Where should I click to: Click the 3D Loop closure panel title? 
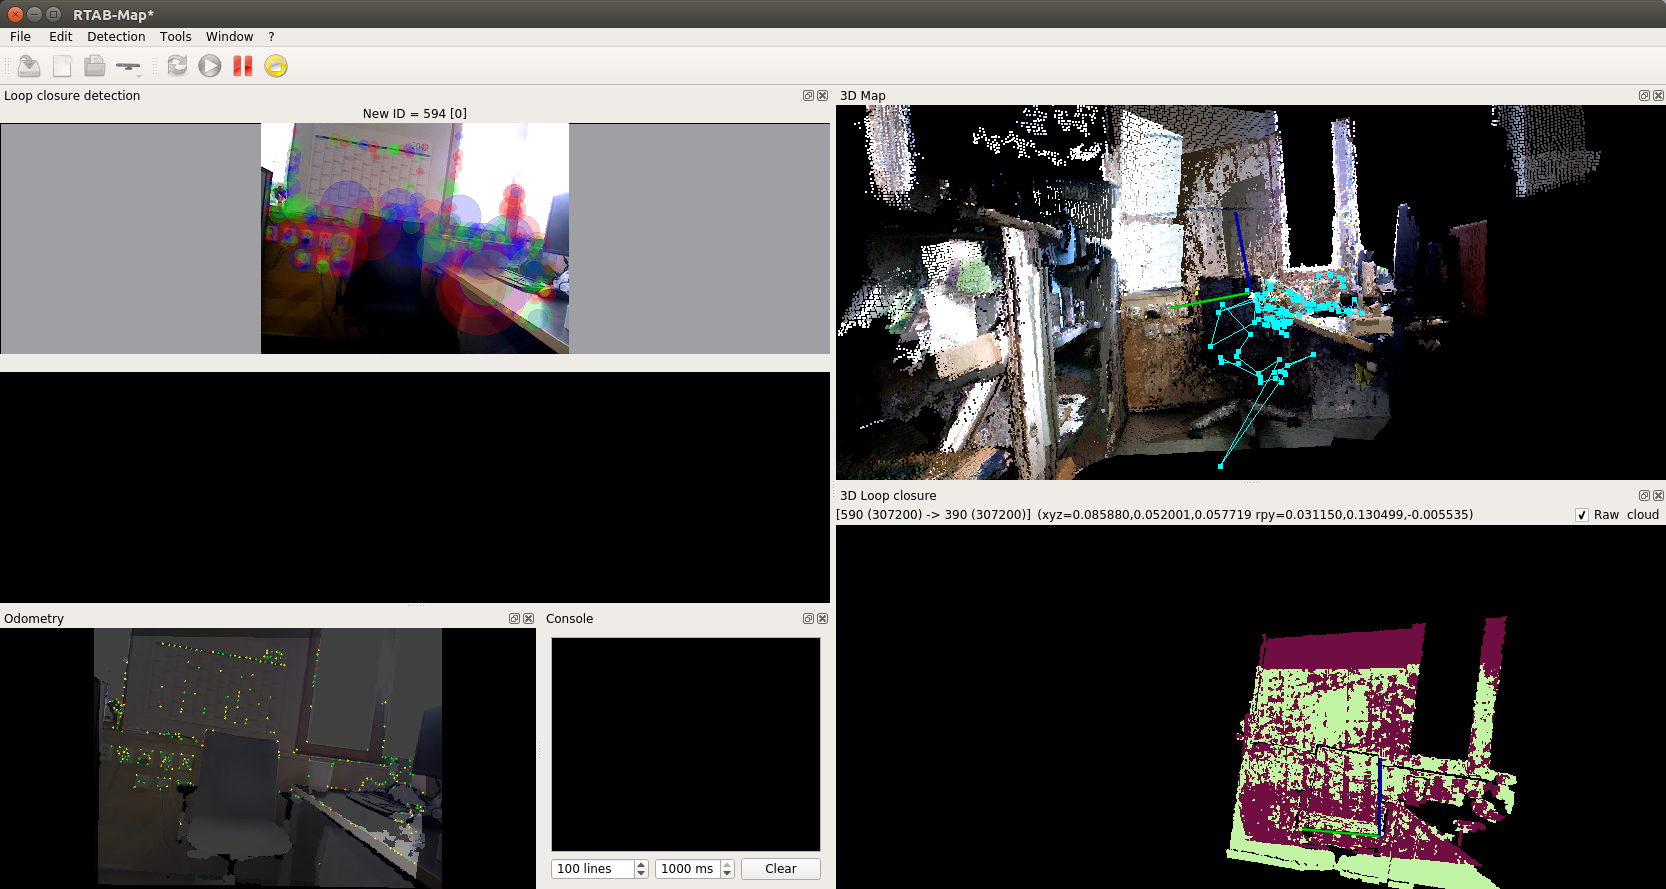pyautogui.click(x=888, y=496)
